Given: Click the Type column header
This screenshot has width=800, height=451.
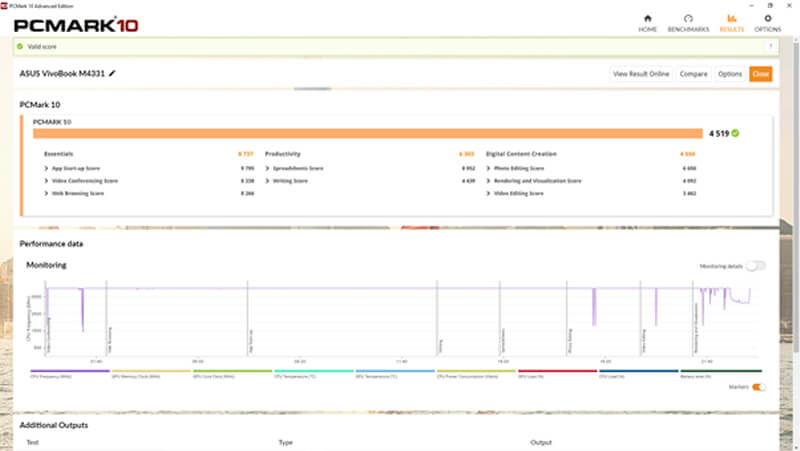Looking at the screenshot, I should (286, 442).
